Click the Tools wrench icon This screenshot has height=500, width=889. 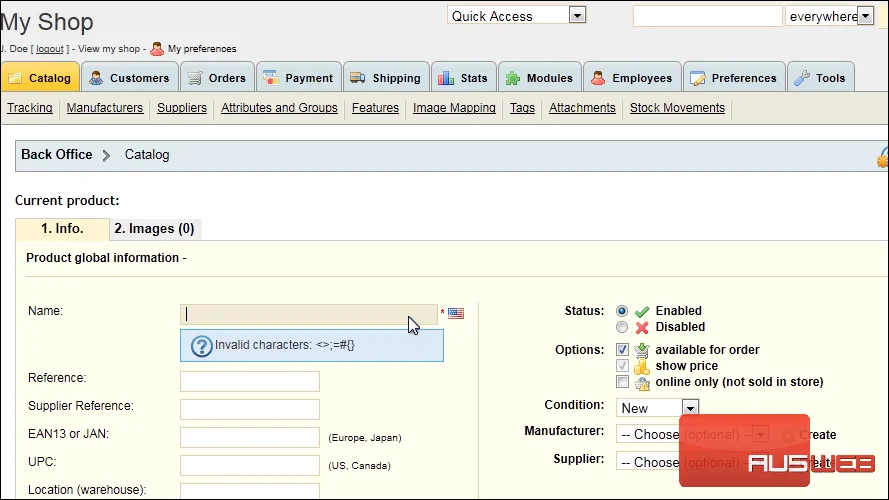pyautogui.click(x=802, y=78)
